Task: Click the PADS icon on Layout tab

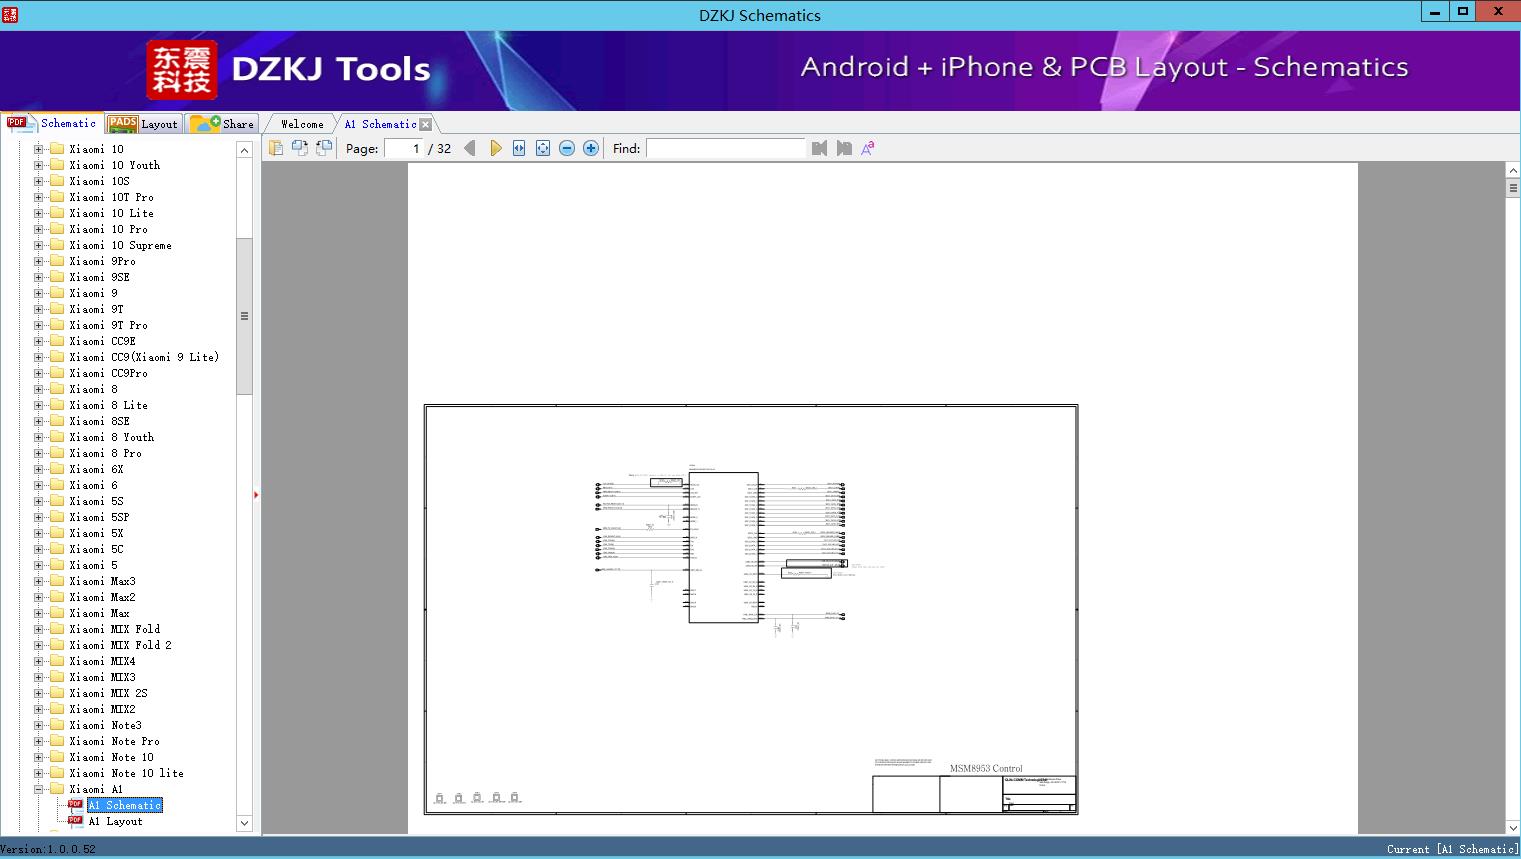Action: [123, 124]
